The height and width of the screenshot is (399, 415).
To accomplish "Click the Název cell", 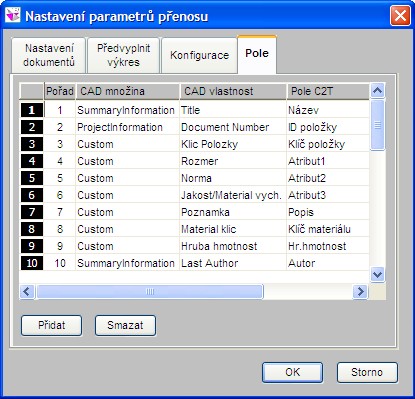I will pyautogui.click(x=328, y=110).
